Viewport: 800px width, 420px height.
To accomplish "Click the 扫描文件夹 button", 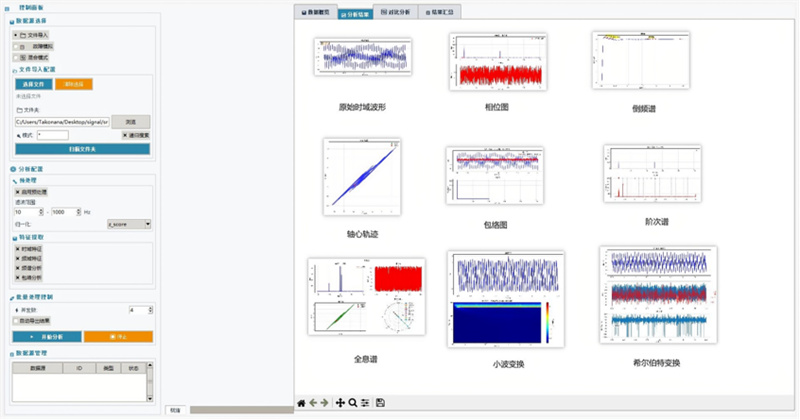I will pos(82,149).
